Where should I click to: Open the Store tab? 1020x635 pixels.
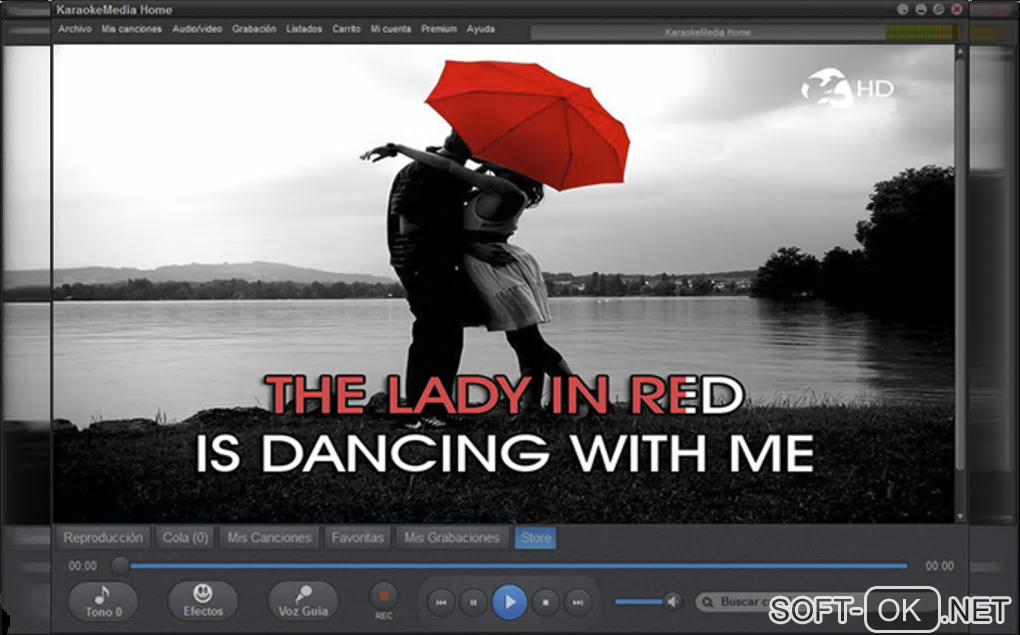pos(535,538)
